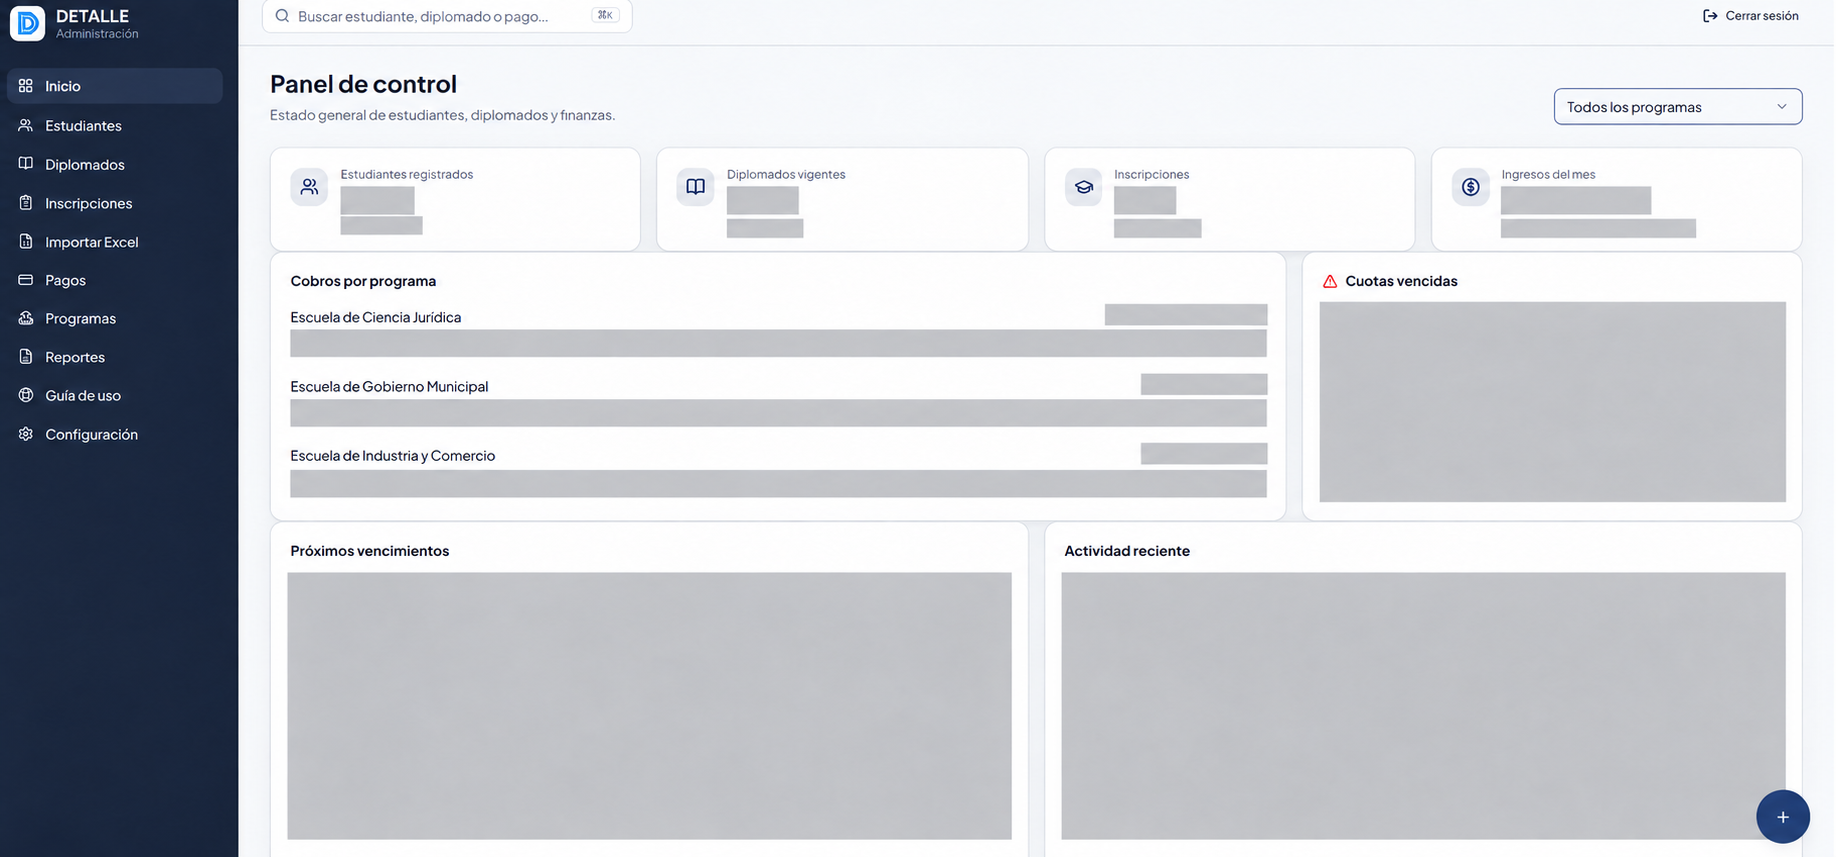This screenshot has width=1836, height=857.
Task: Go to Inicio in the sidebar
Action: click(x=115, y=86)
